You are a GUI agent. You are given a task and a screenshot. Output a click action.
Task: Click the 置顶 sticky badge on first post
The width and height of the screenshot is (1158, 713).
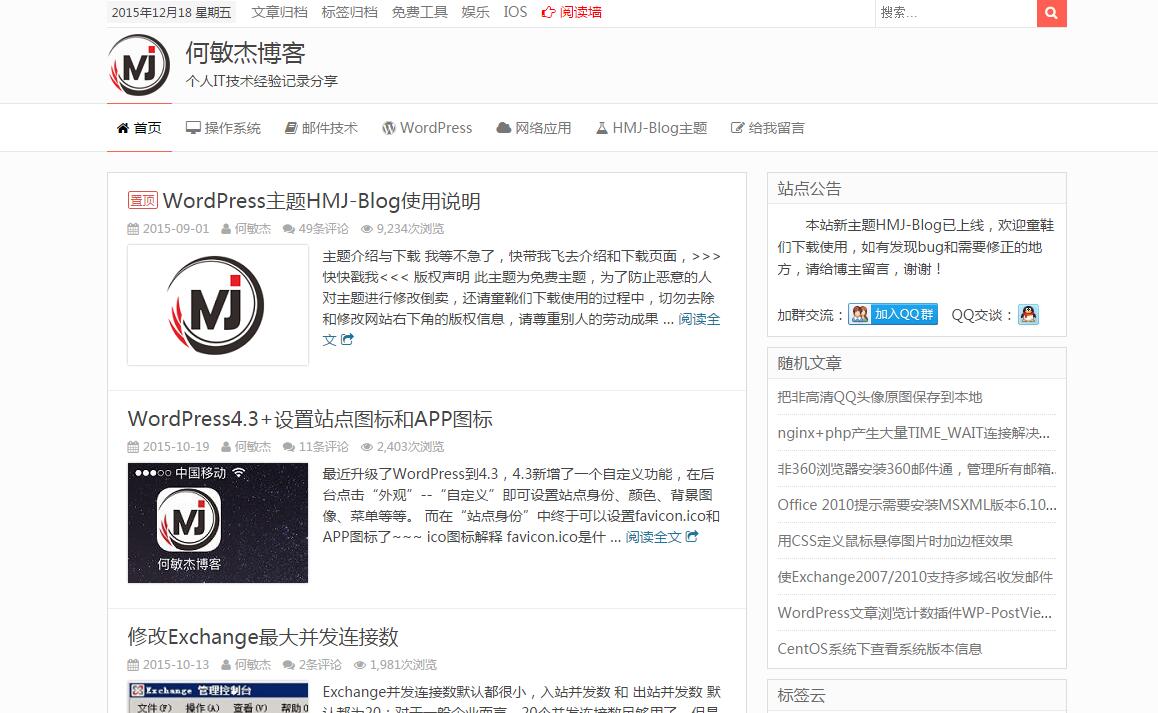[x=143, y=200]
